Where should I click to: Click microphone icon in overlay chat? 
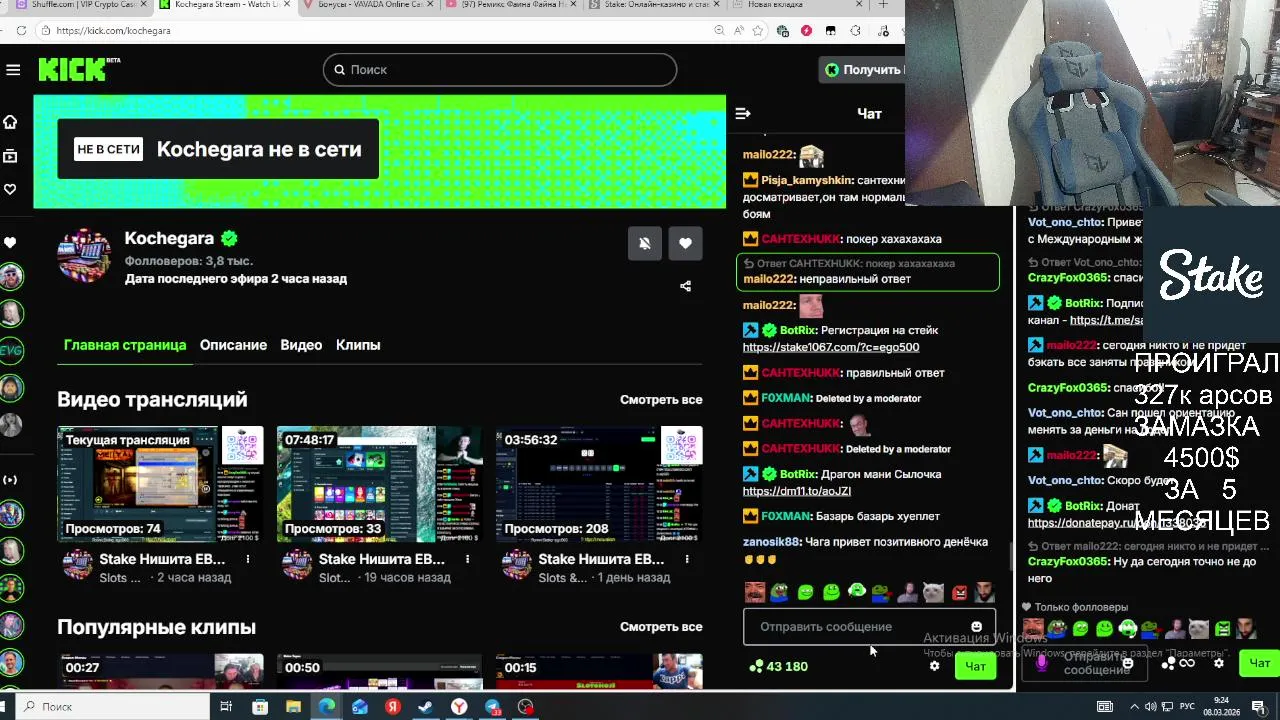click(x=1042, y=663)
